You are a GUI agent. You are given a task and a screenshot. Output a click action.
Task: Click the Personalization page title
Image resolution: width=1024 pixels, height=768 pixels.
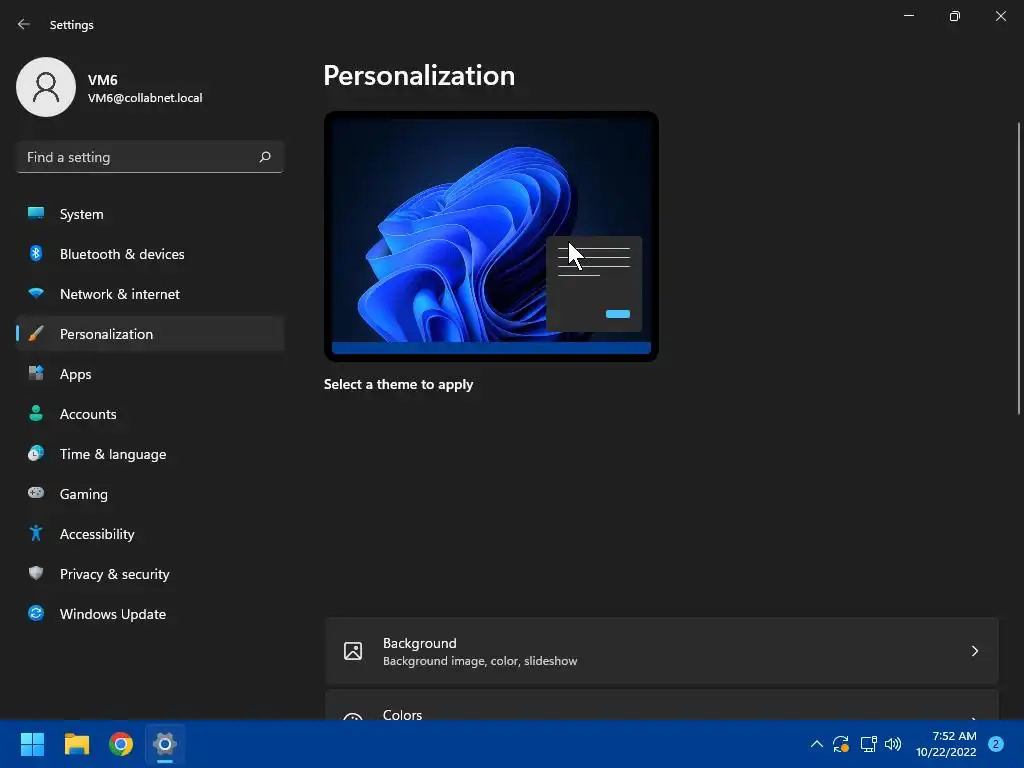(x=419, y=76)
